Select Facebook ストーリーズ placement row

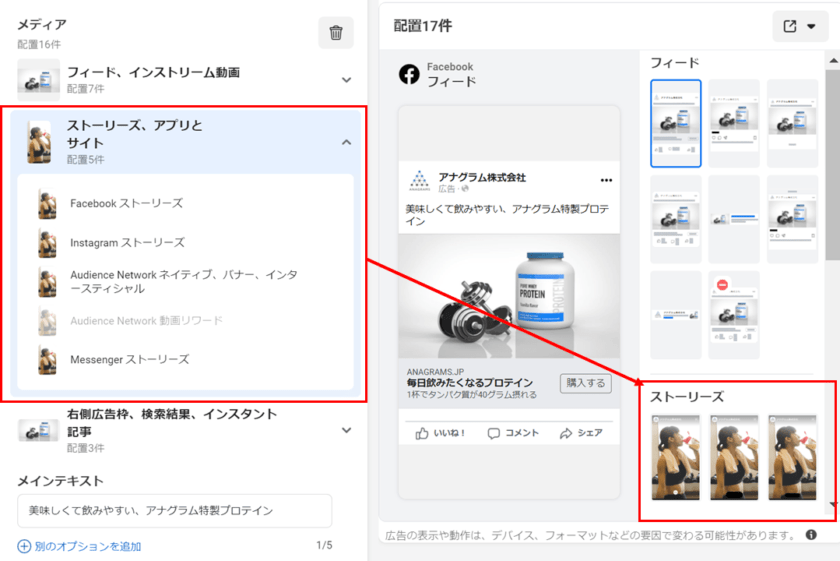185,204
